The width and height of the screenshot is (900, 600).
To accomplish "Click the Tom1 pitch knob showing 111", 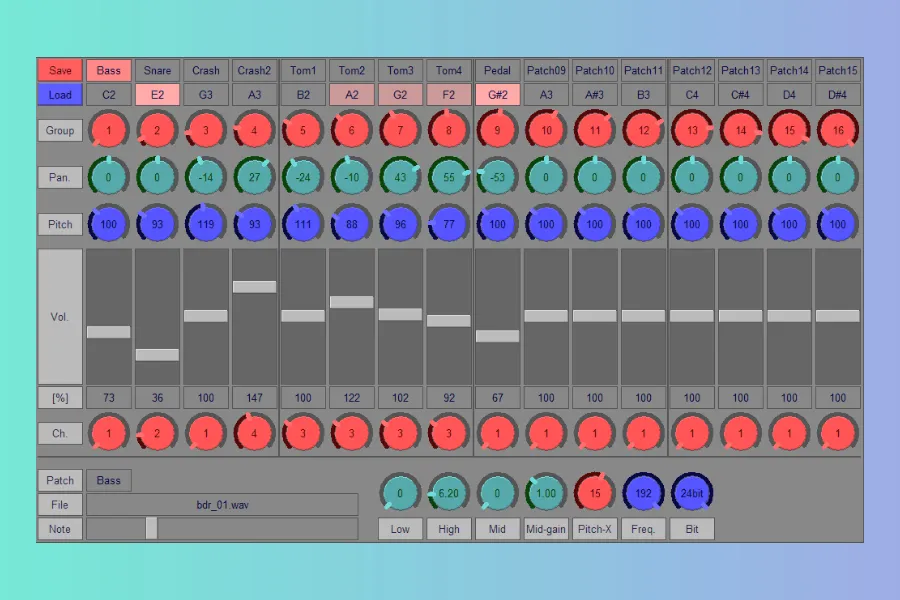I will tap(303, 224).
